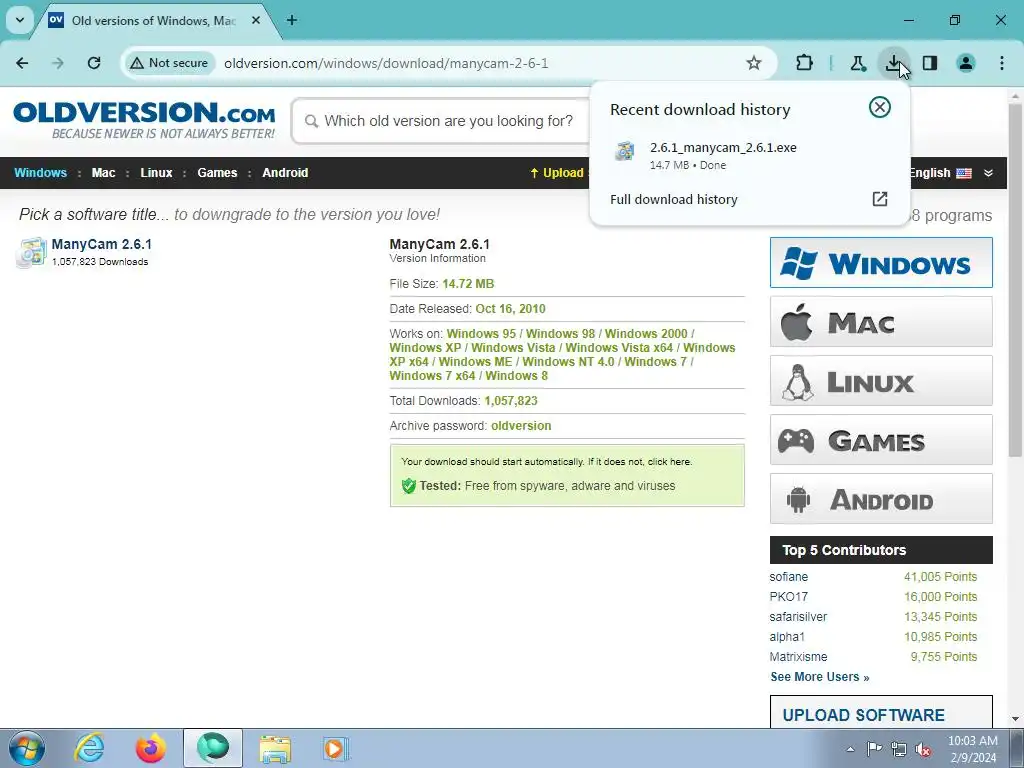Click the 'click here' manual download link
The height and width of the screenshot is (768, 1024).
coord(669,462)
